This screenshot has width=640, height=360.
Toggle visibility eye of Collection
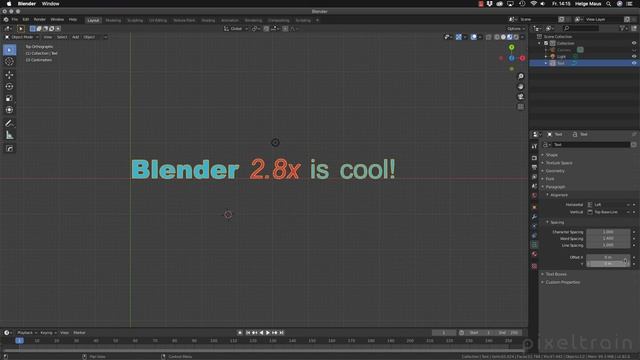pyautogui.click(x=634, y=43)
